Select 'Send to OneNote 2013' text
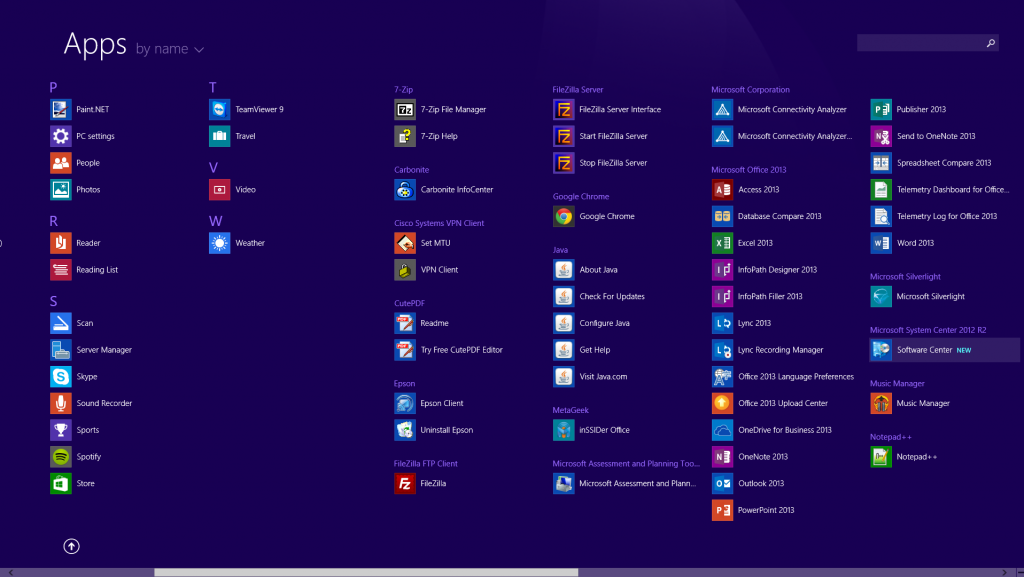The height and width of the screenshot is (577, 1024). pyautogui.click(x=936, y=136)
